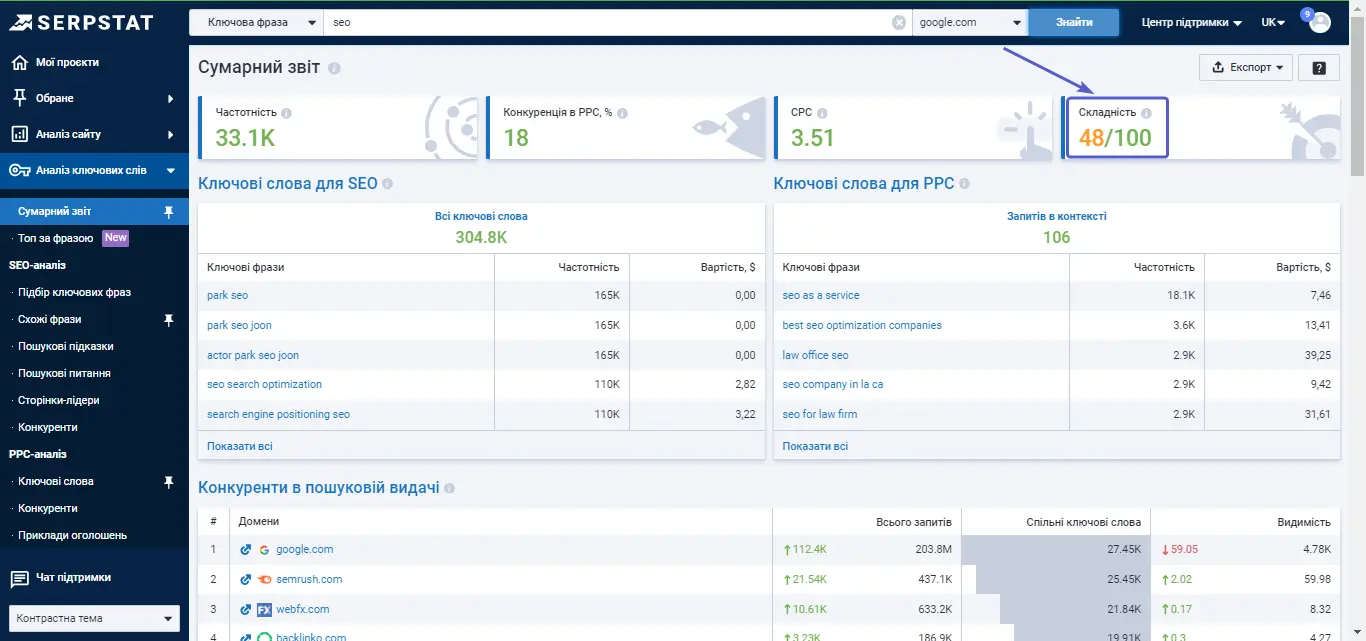Image resolution: width=1366 pixels, height=641 pixels.
Task: Open park seo joon keyword link
Action: coord(239,325)
